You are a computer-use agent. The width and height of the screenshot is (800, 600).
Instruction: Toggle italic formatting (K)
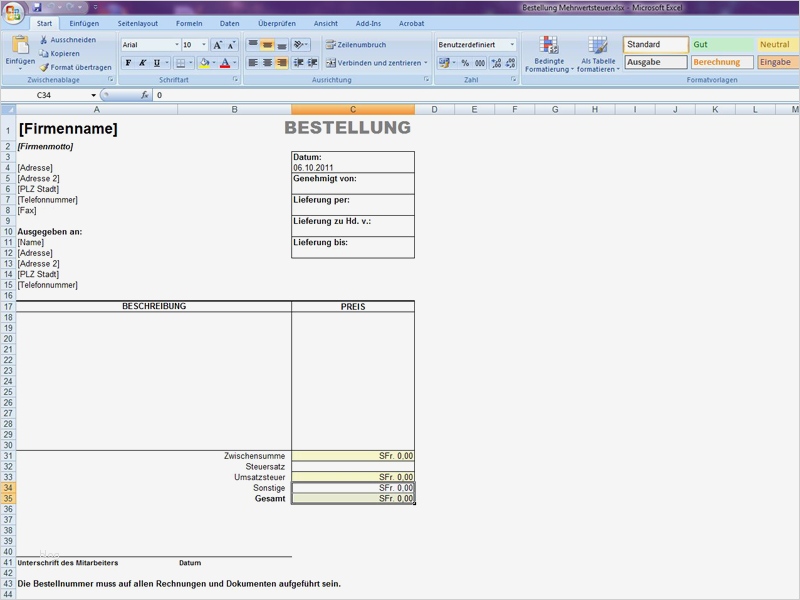(142, 63)
